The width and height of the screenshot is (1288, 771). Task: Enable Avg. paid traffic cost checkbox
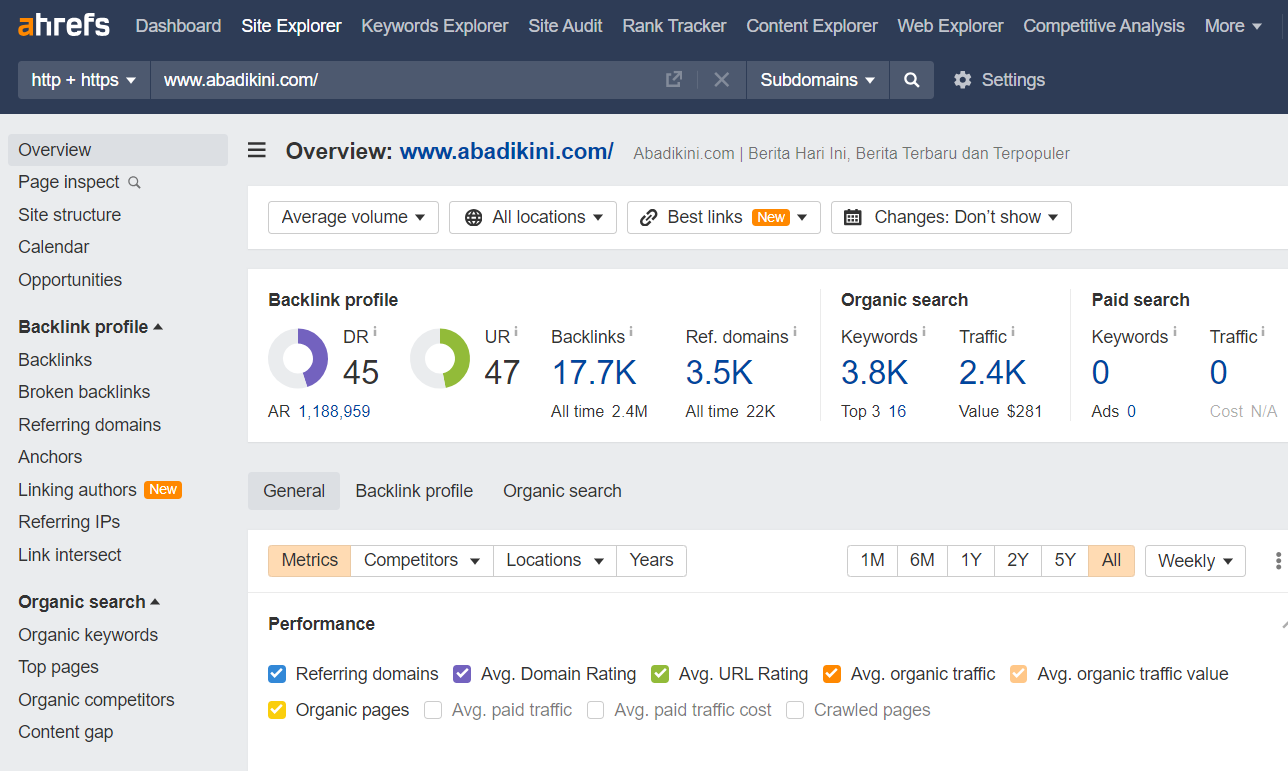[x=596, y=710]
